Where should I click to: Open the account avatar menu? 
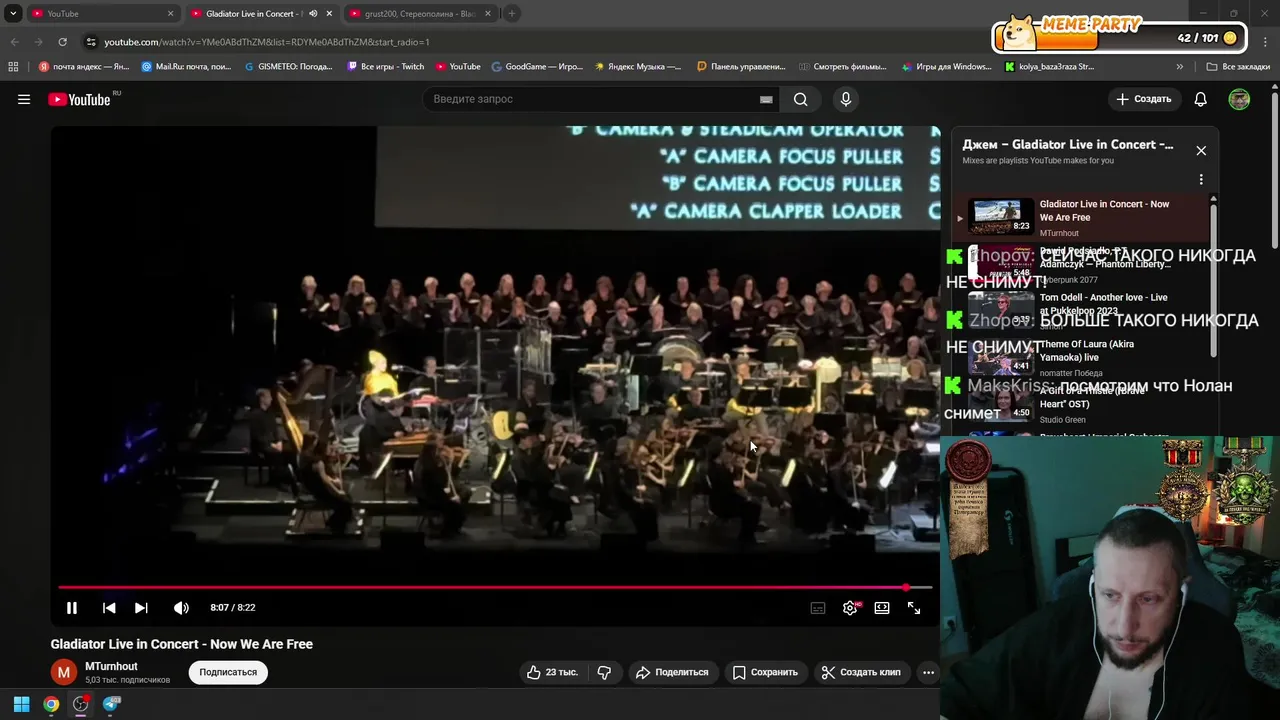pos(1239,99)
